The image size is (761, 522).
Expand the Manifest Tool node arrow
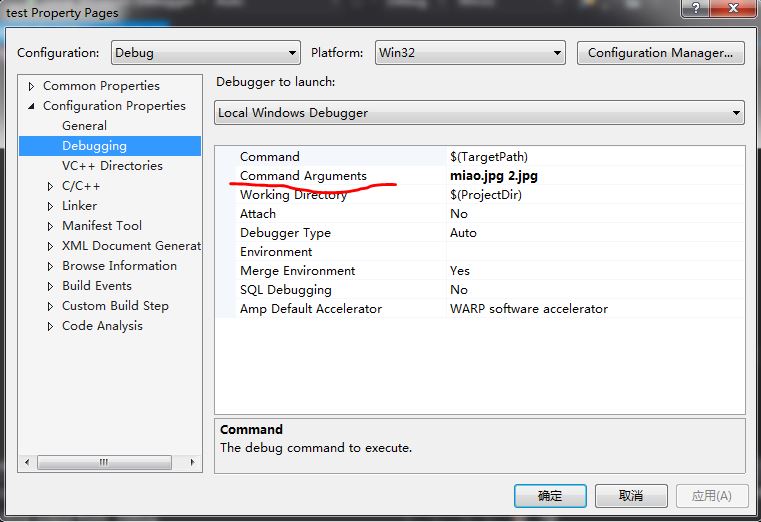(51, 226)
